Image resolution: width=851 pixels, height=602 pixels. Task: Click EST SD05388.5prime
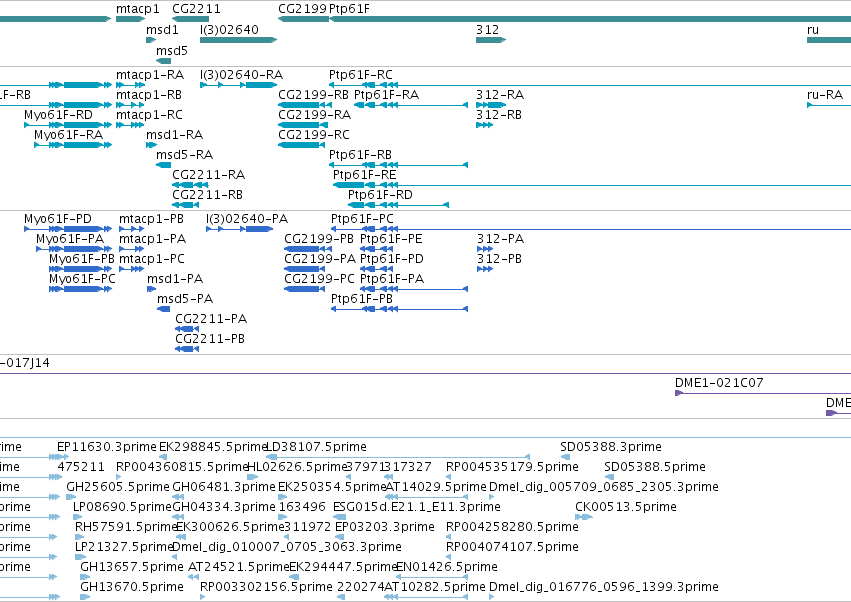[x=655, y=467]
